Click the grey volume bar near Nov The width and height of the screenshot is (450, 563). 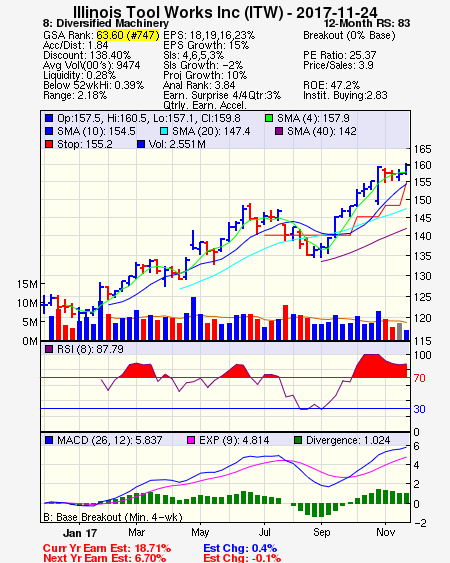(x=399, y=331)
